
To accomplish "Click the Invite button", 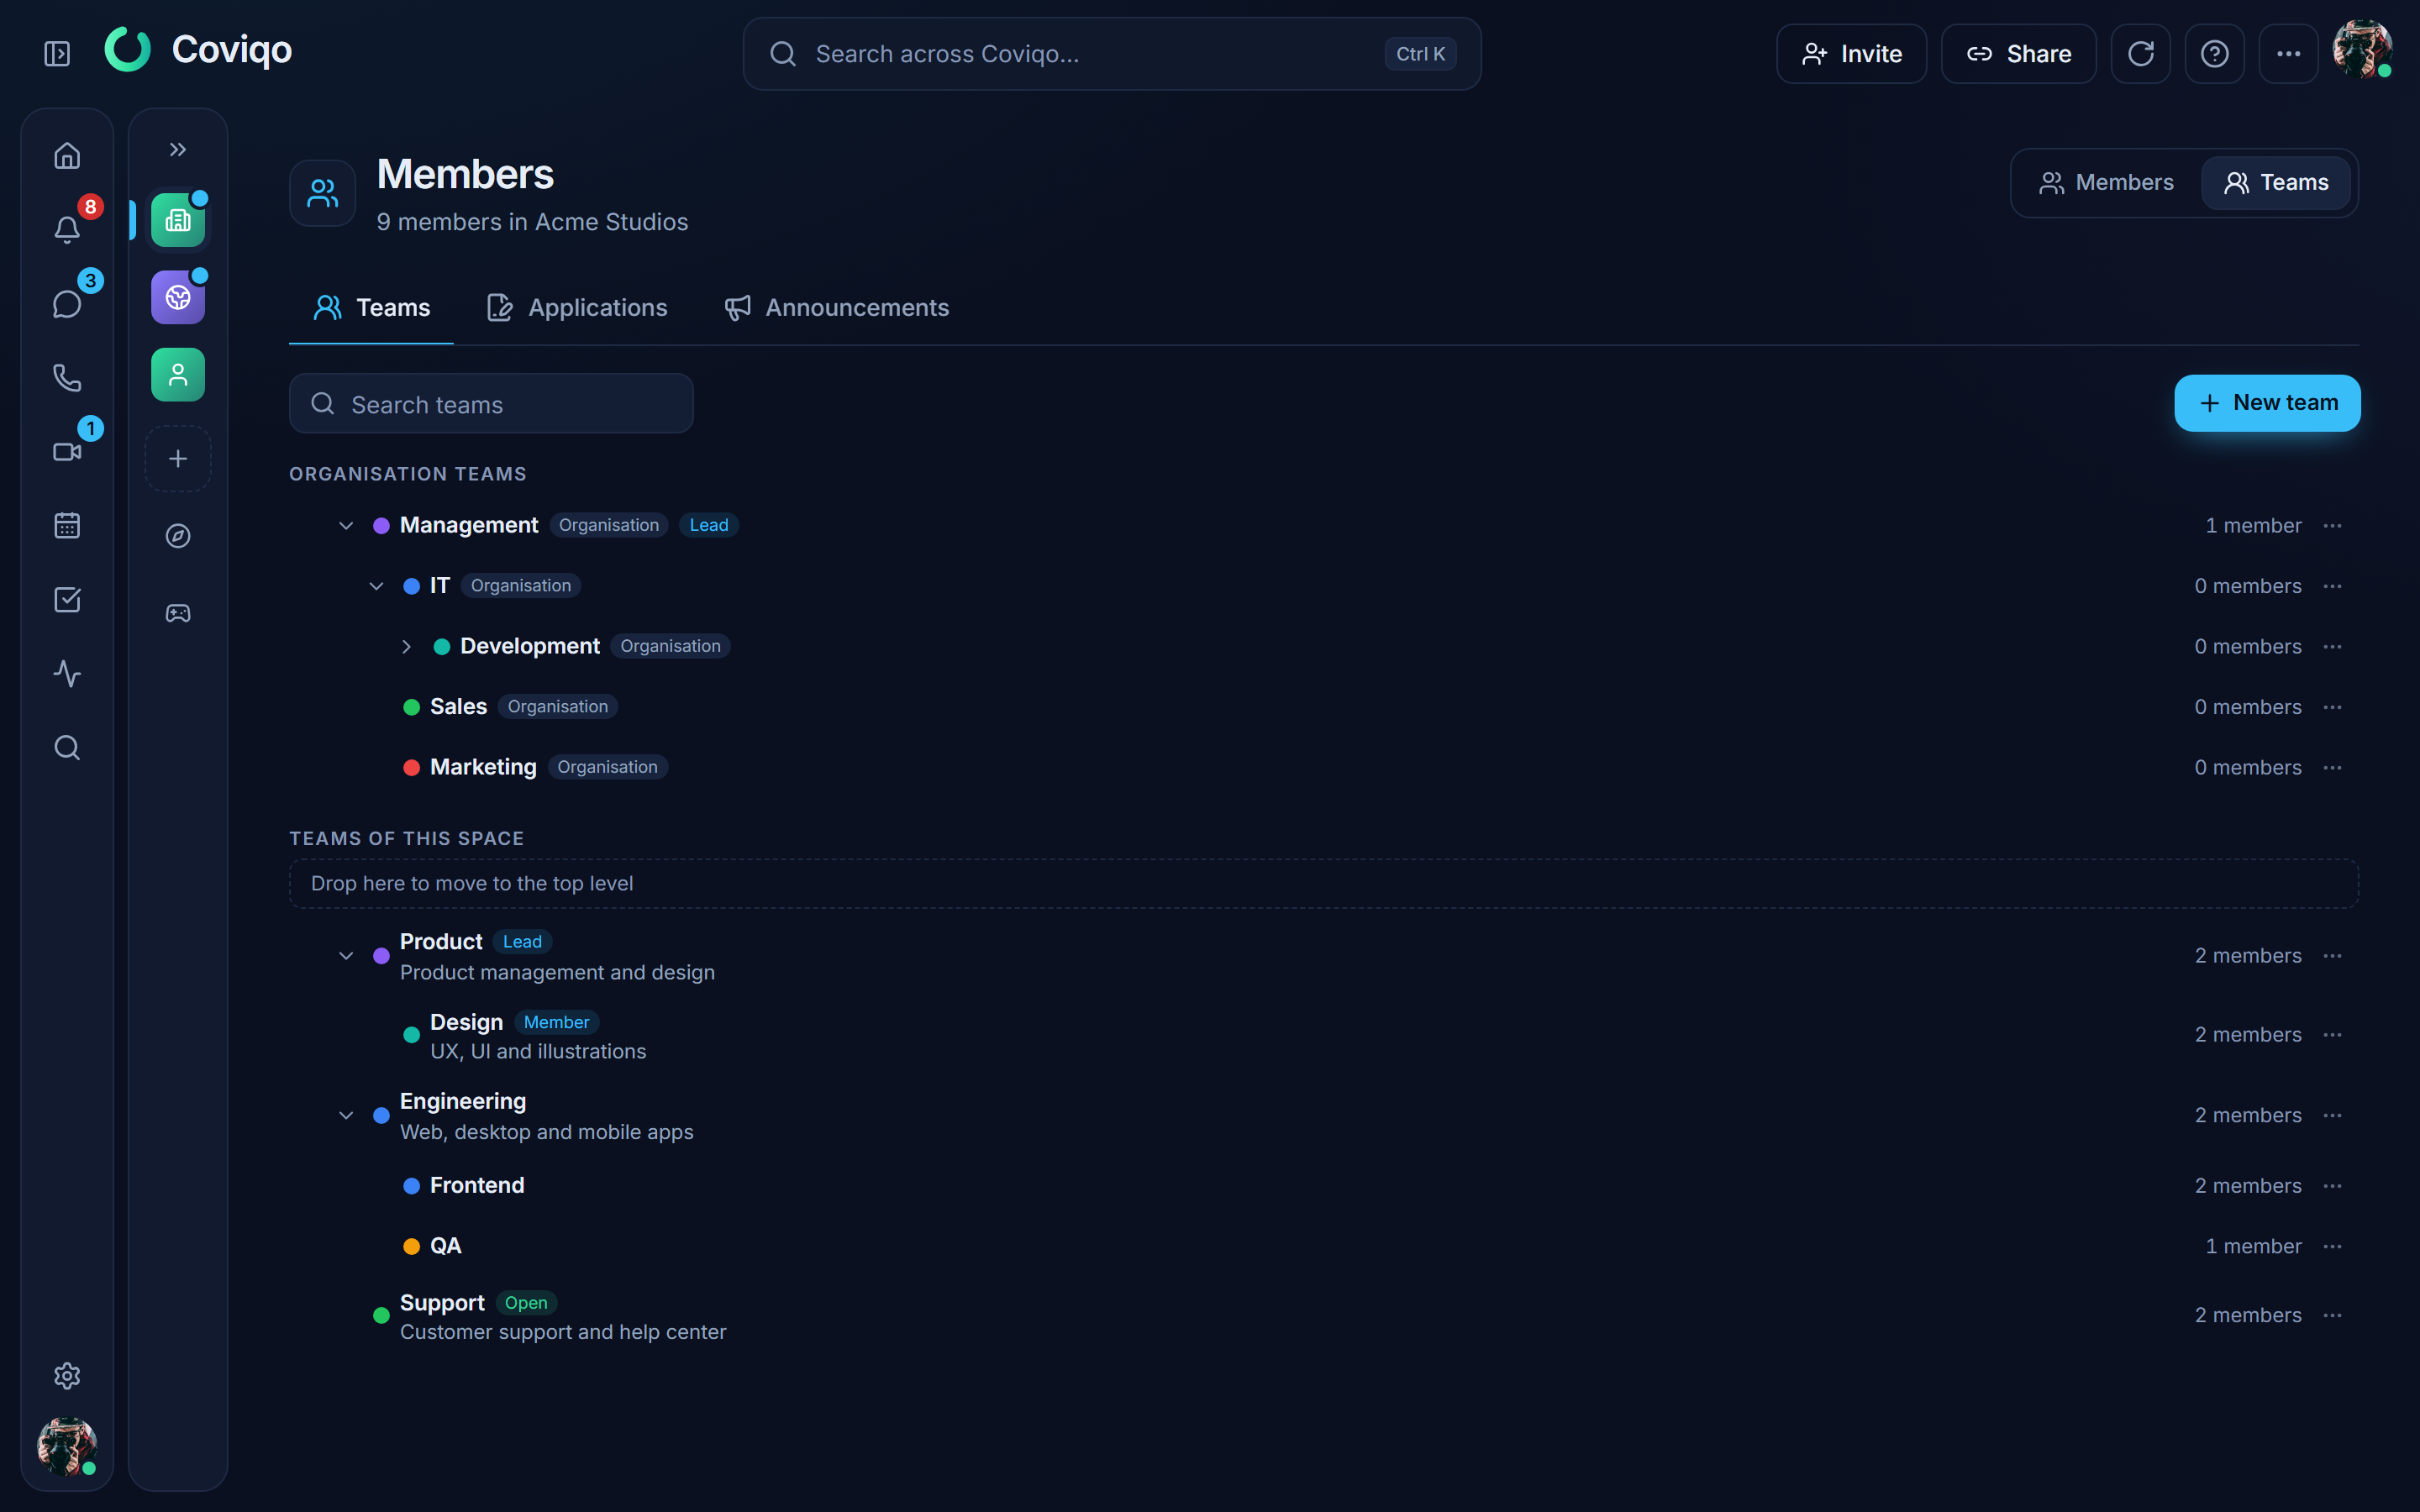I will (x=1851, y=54).
